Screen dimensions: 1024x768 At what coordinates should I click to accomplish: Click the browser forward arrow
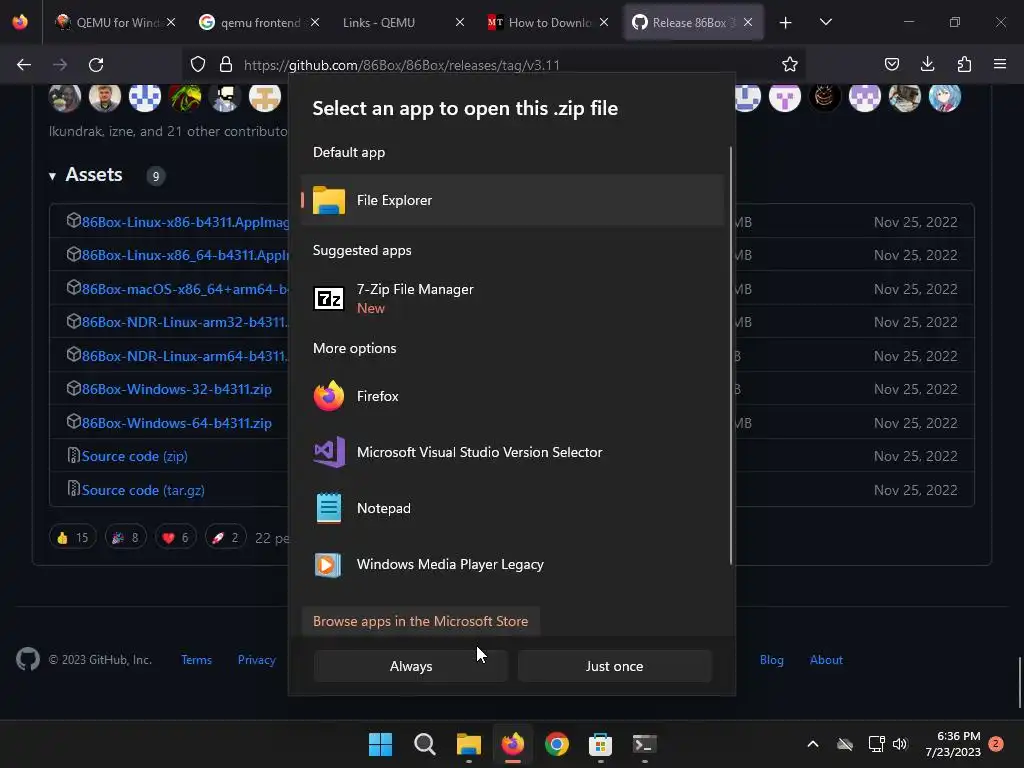pos(60,65)
